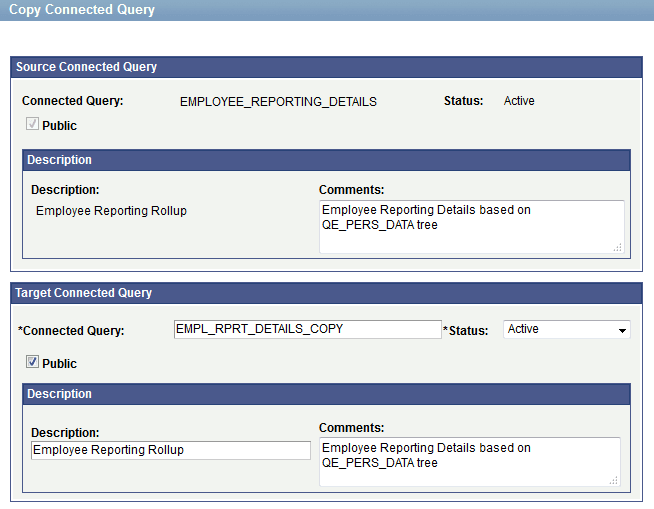Click the *Status: label in target section
The height and width of the screenshot is (509, 654).
click(x=465, y=330)
